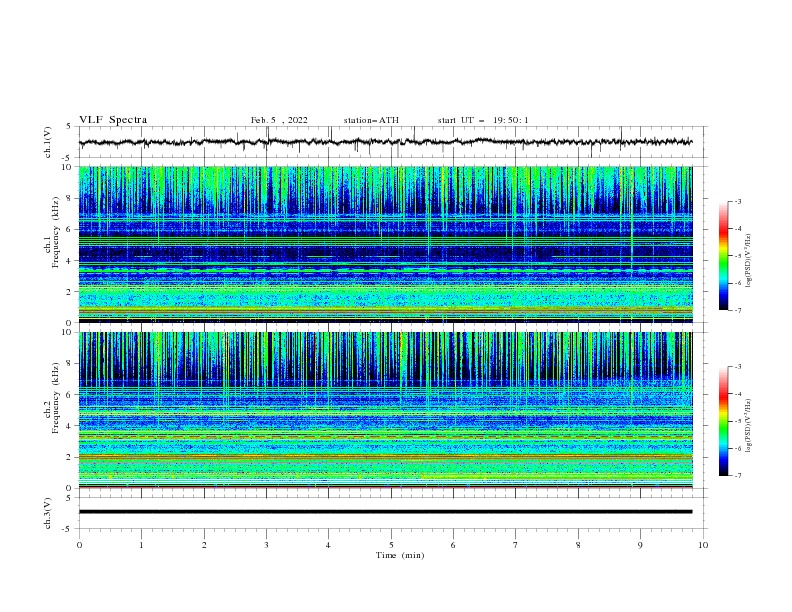The image size is (792, 612).
Task: Click the 'Time (min)' axis title
Action: (400, 555)
